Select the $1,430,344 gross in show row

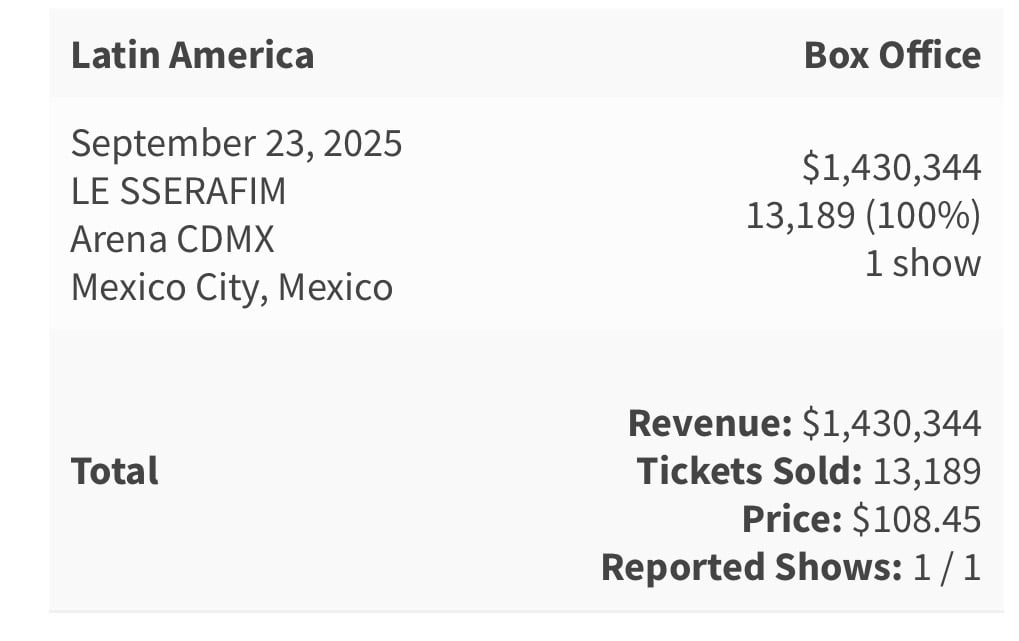click(x=891, y=168)
